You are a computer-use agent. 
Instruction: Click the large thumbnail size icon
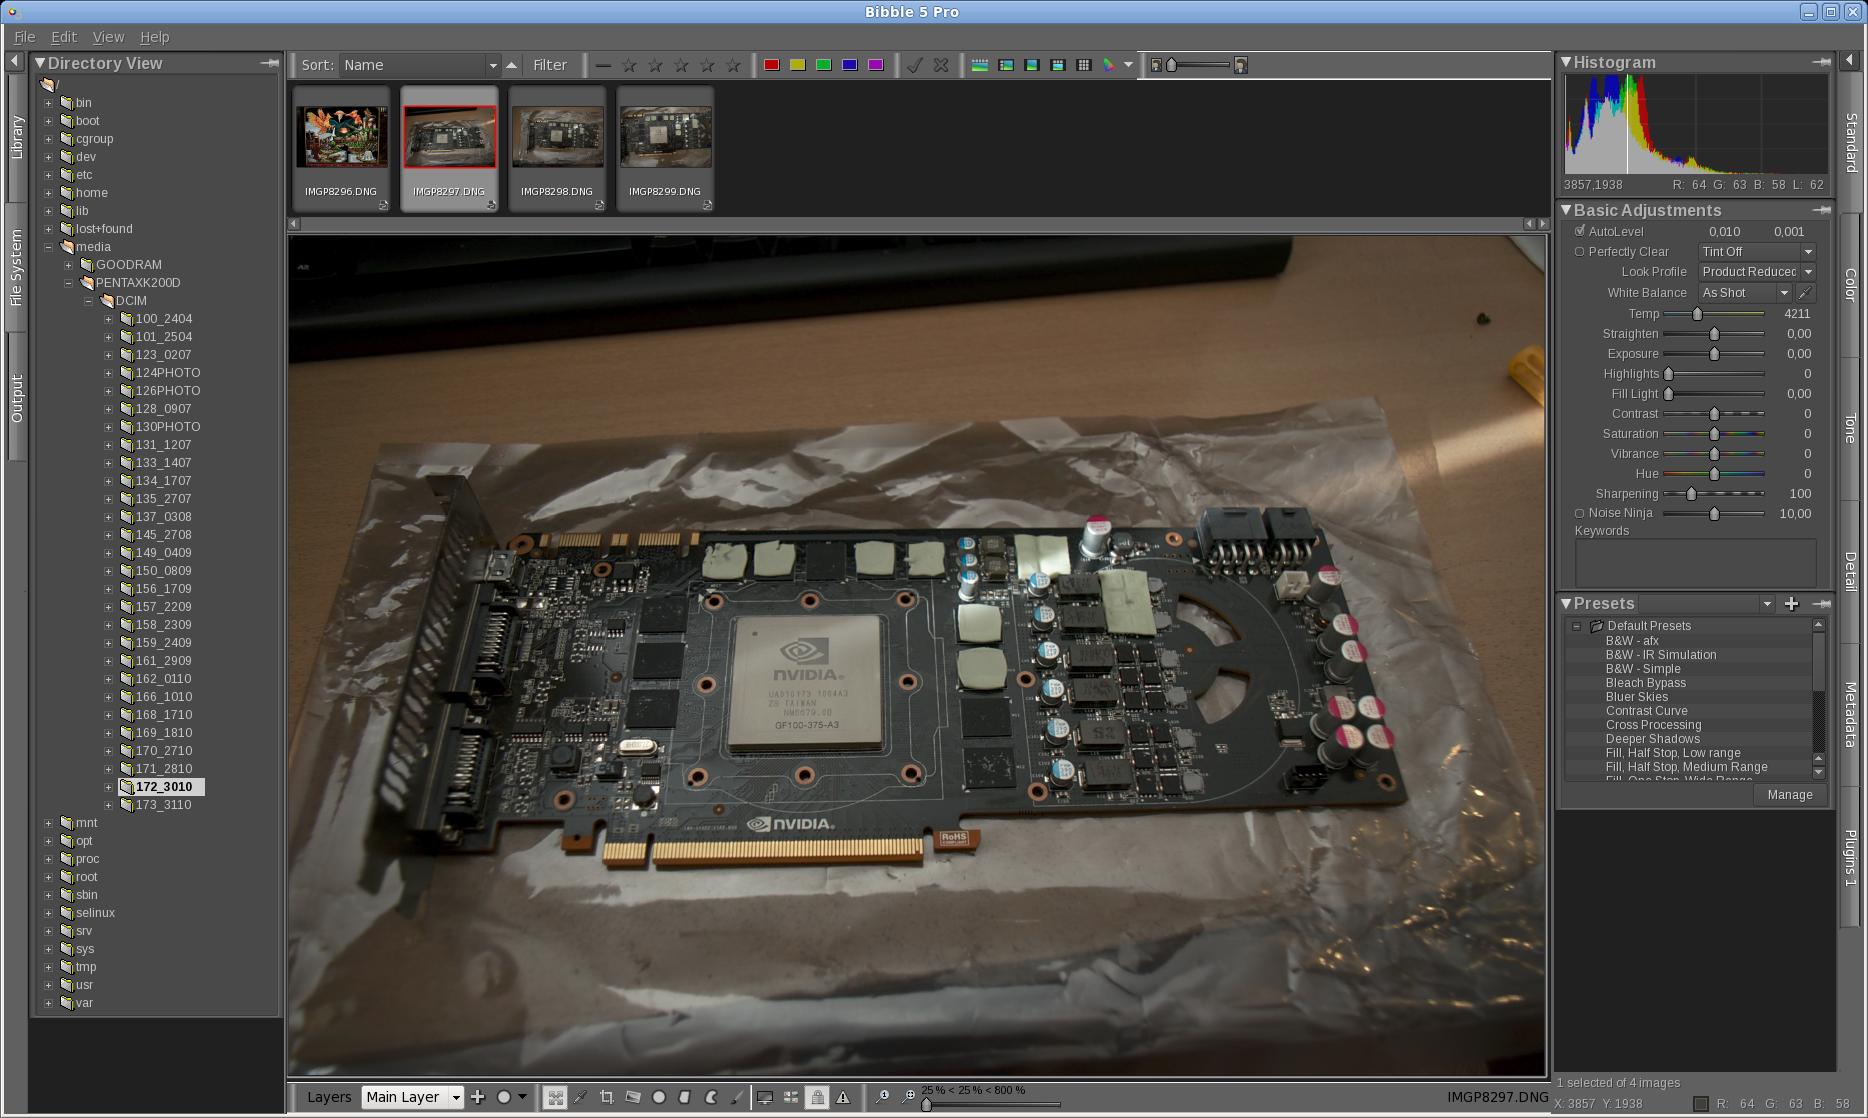click(x=1241, y=65)
